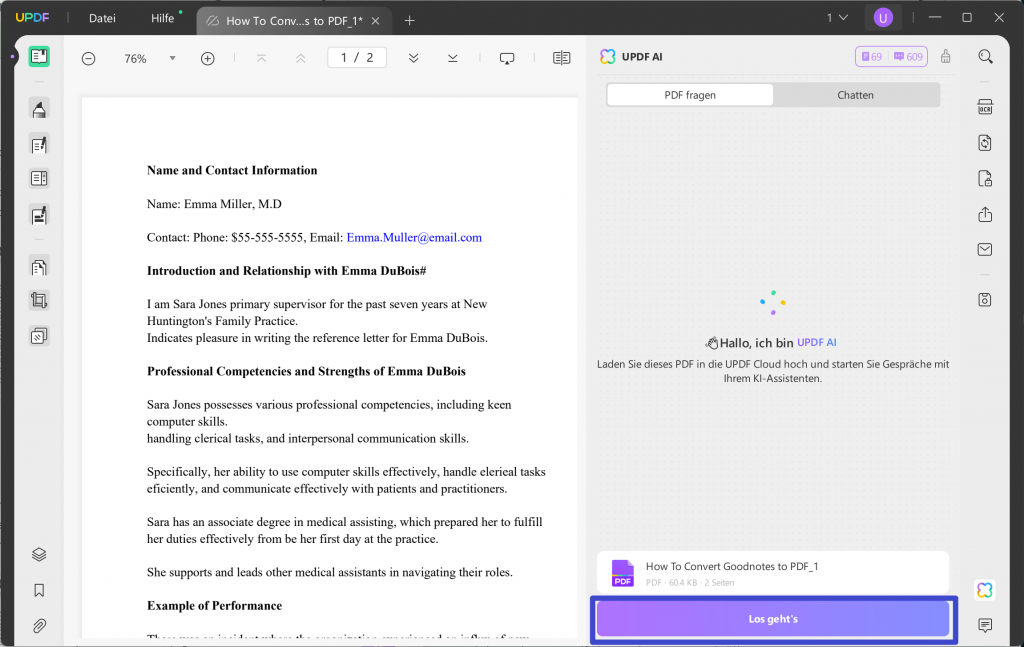
Task: Select the Comment highlighter tool
Action: [x=39, y=109]
